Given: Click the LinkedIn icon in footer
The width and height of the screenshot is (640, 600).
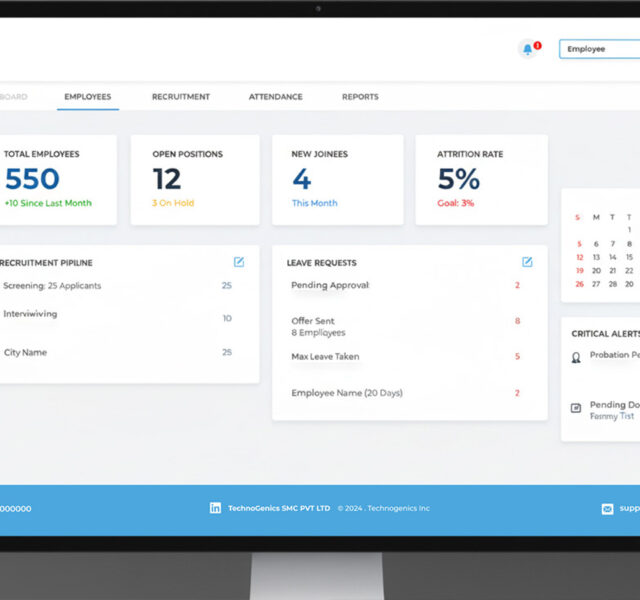Looking at the screenshot, I should (x=215, y=508).
